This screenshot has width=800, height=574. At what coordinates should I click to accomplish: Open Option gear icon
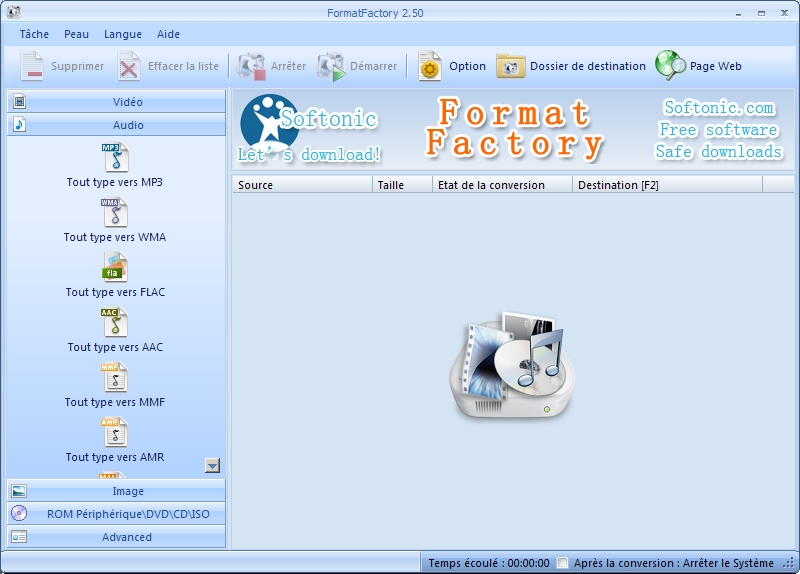430,66
